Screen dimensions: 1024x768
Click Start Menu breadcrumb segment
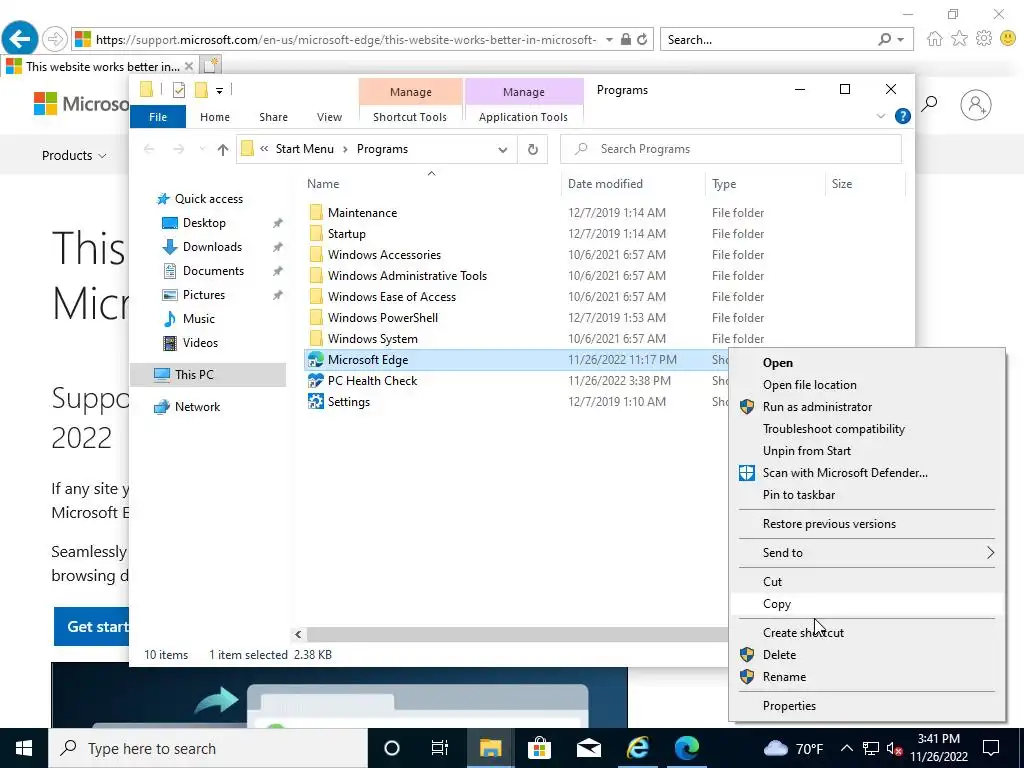click(x=304, y=149)
